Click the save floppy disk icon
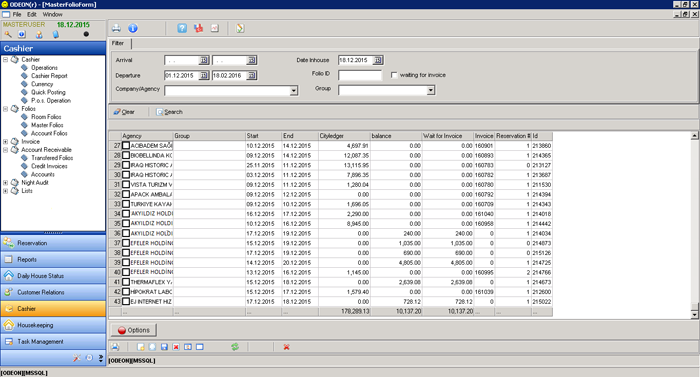Screen dimensions: 700x377 [x=164, y=347]
